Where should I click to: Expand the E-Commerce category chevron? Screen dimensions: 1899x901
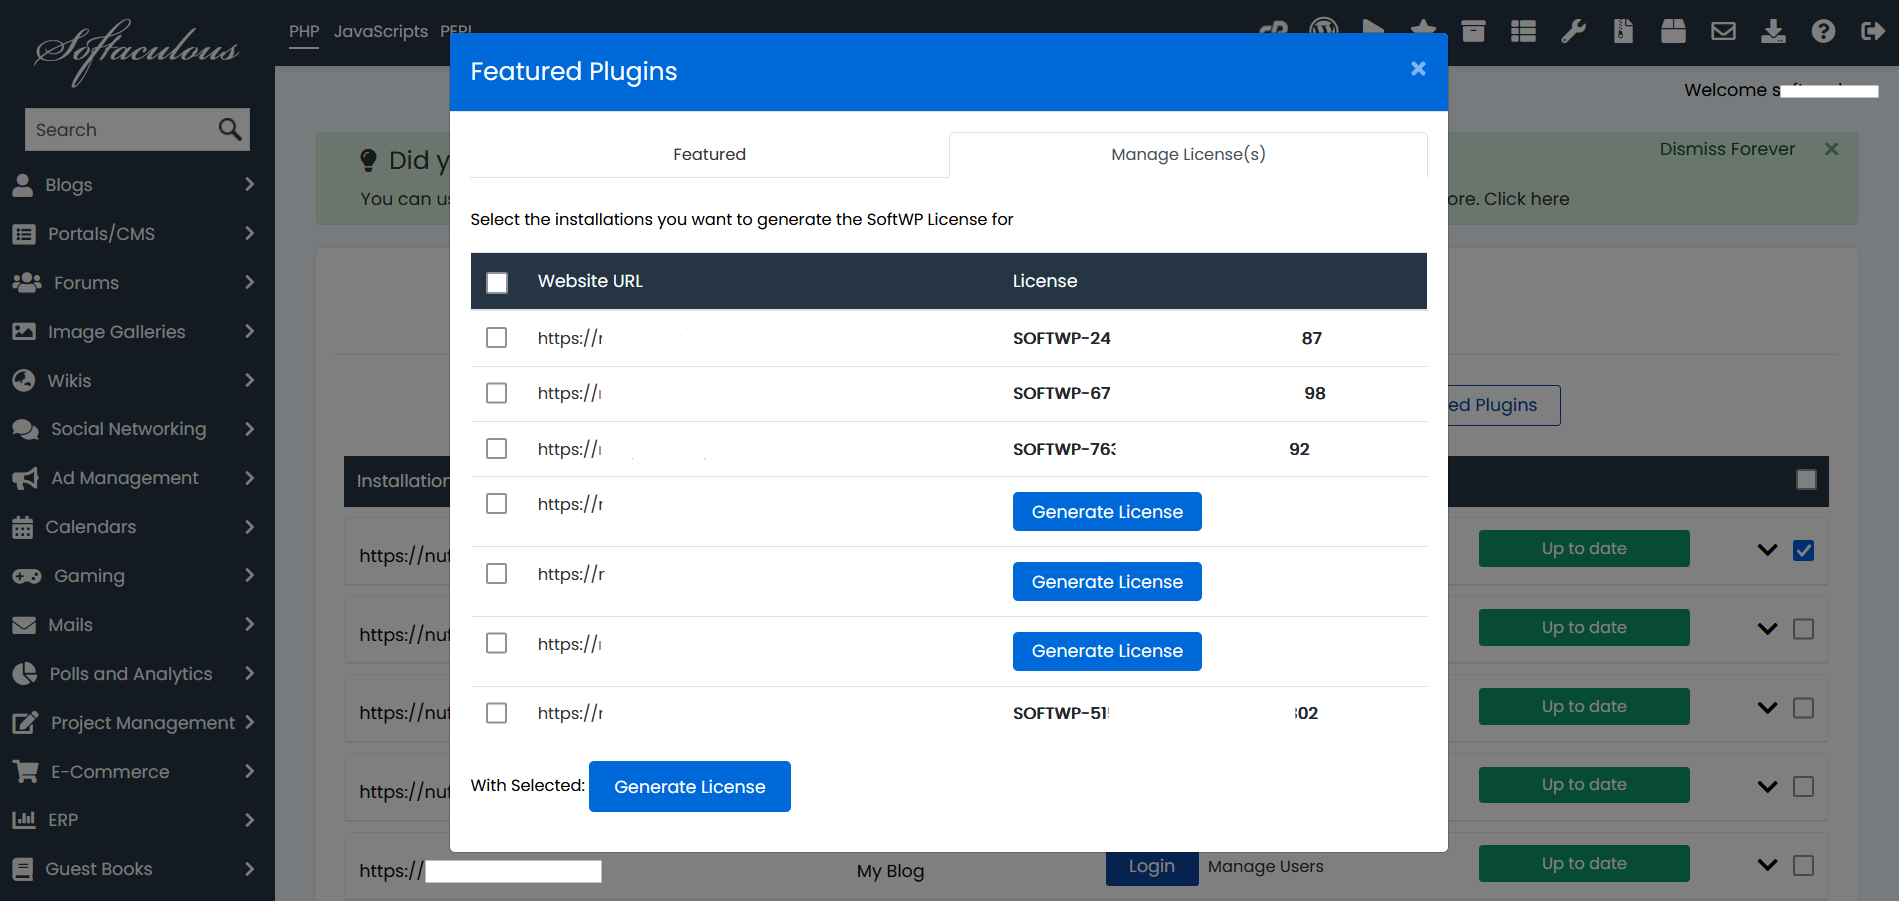[x=250, y=771]
